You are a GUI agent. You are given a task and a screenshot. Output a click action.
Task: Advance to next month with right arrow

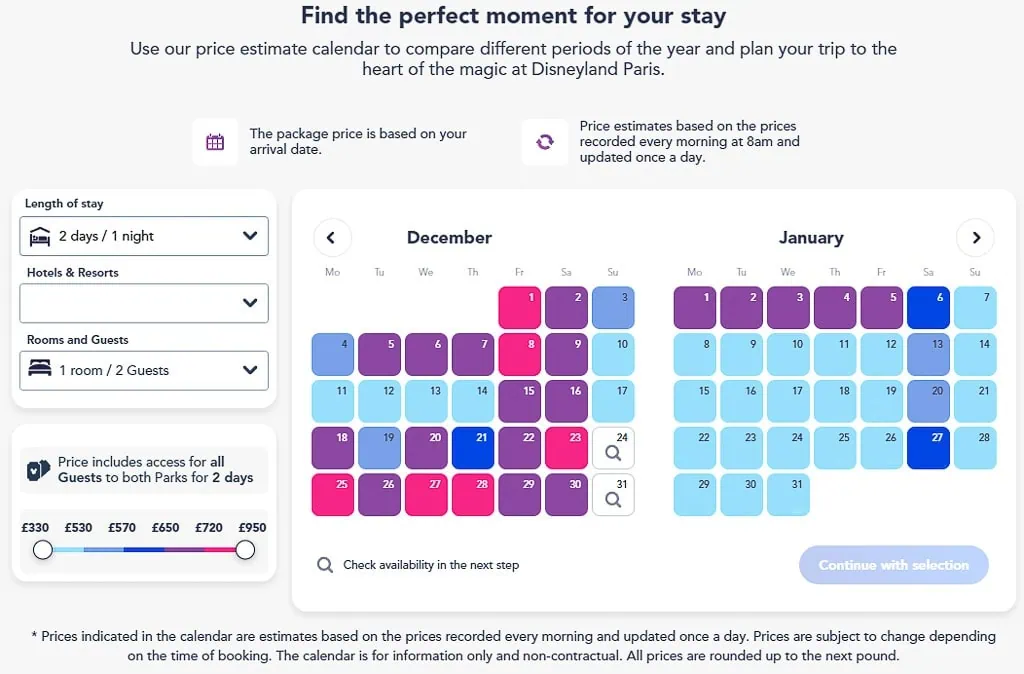pos(975,238)
